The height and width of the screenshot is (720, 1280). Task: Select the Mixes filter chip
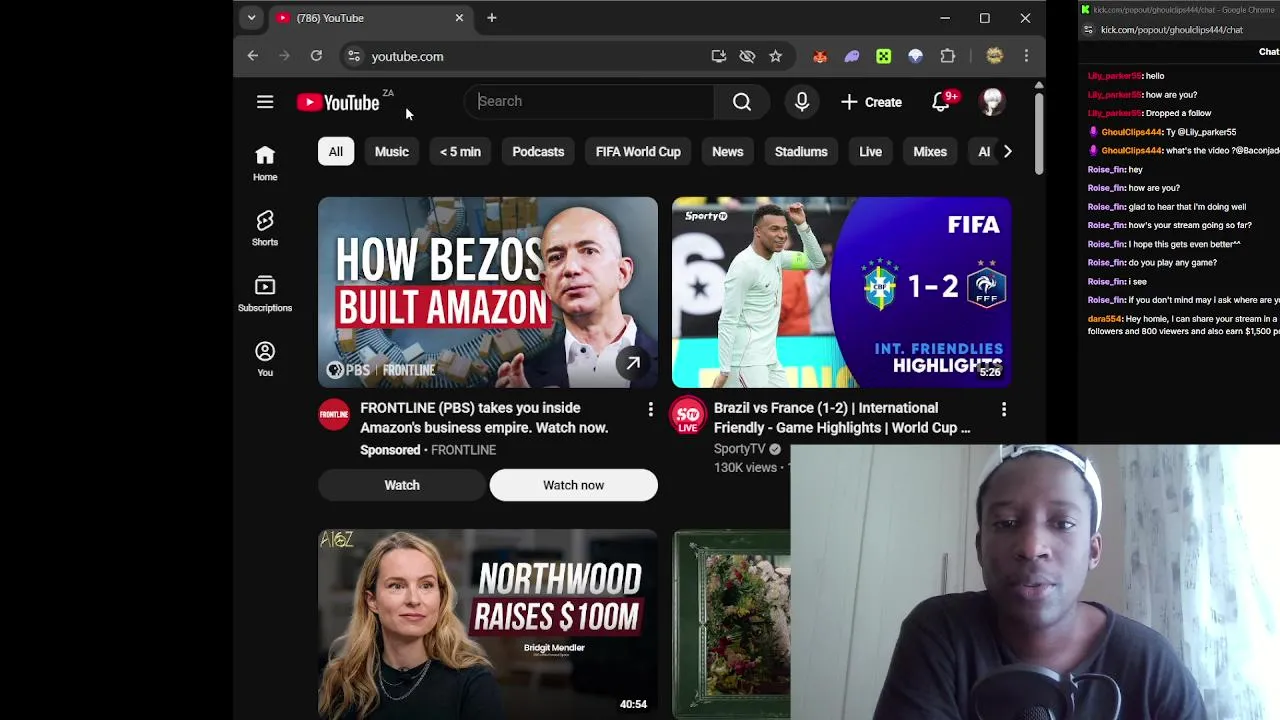point(930,152)
